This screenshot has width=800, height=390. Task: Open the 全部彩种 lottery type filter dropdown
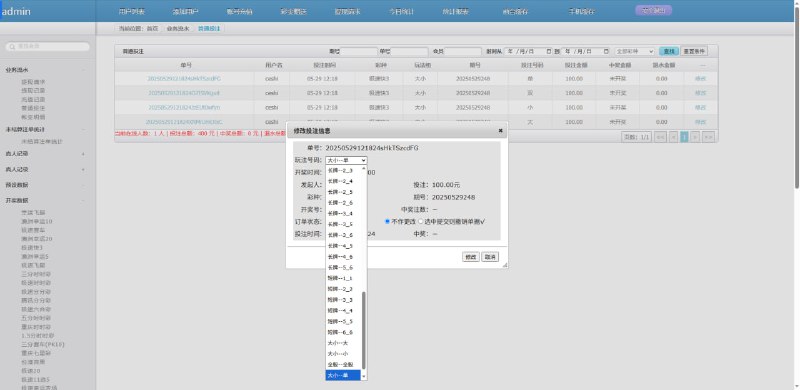(x=635, y=52)
